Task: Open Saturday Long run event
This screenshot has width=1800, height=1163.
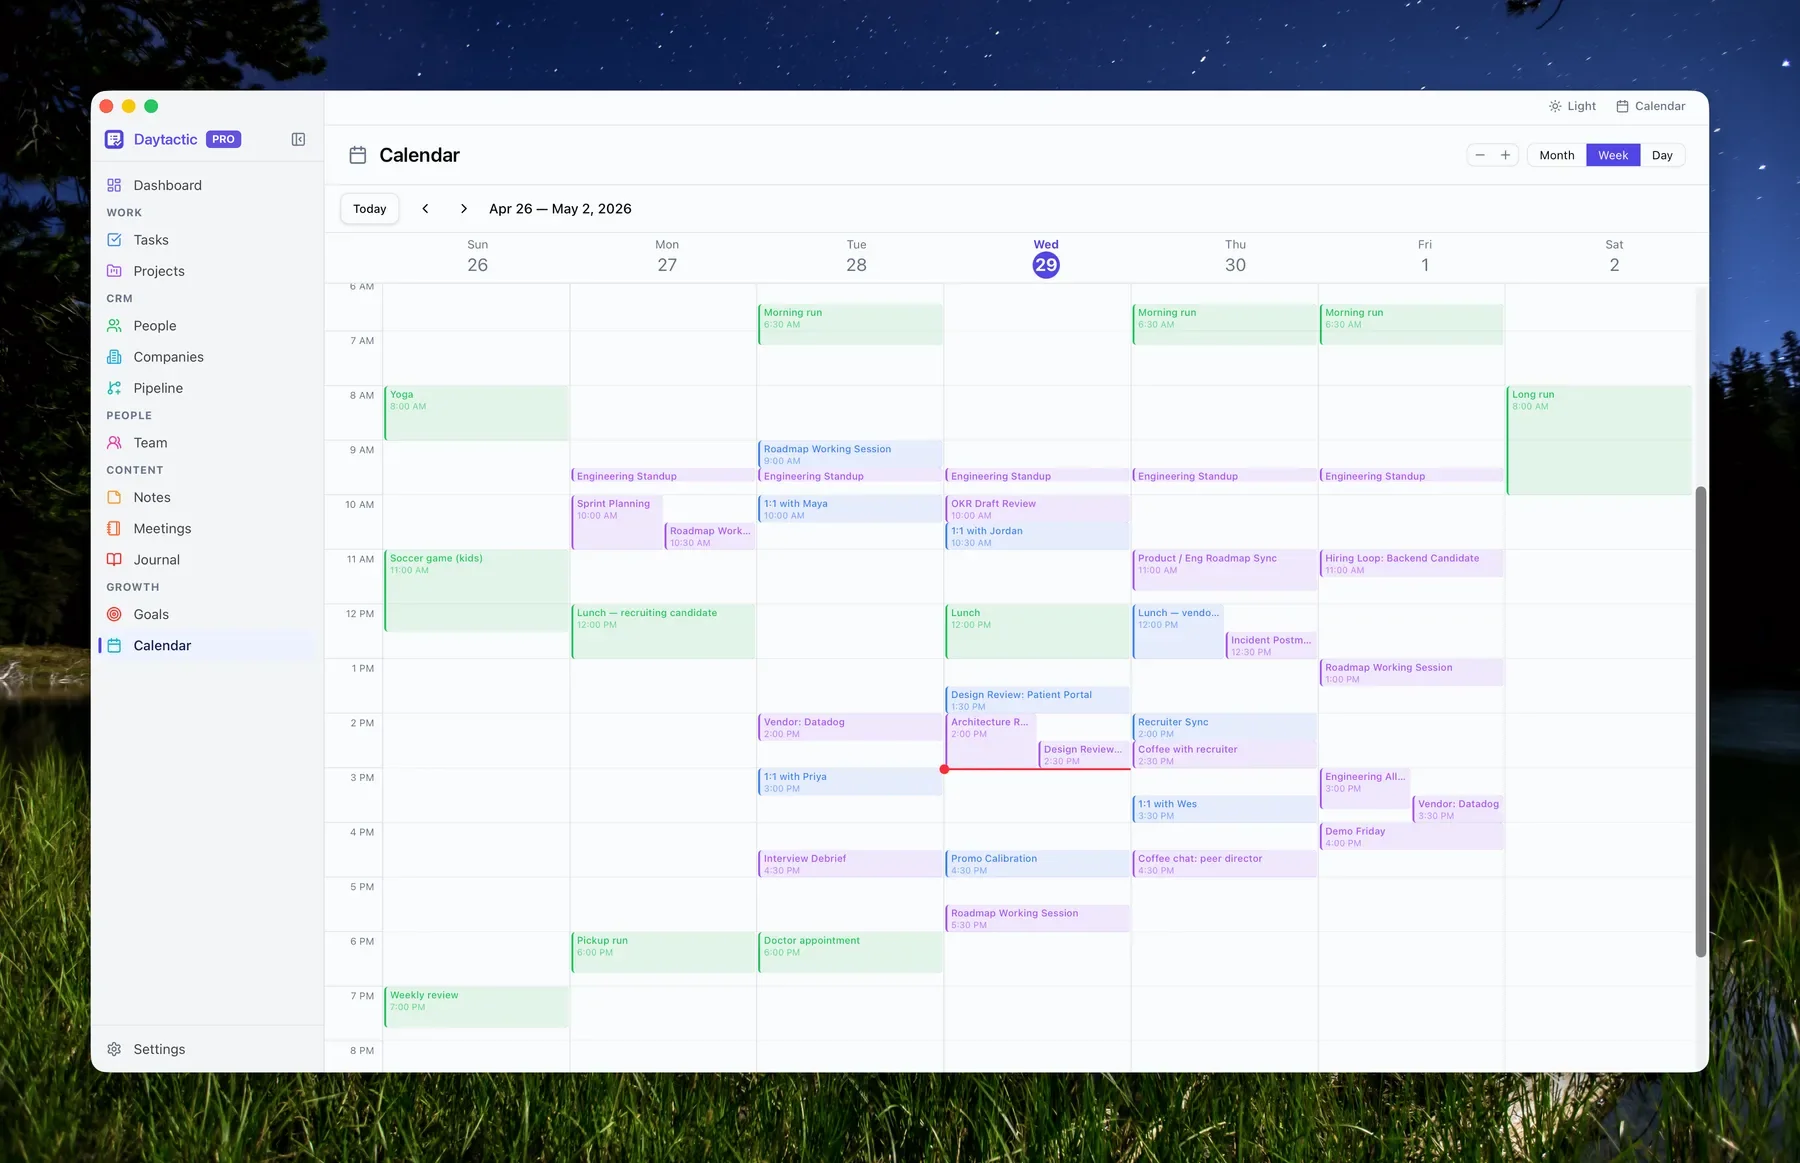Action: click(x=1599, y=440)
